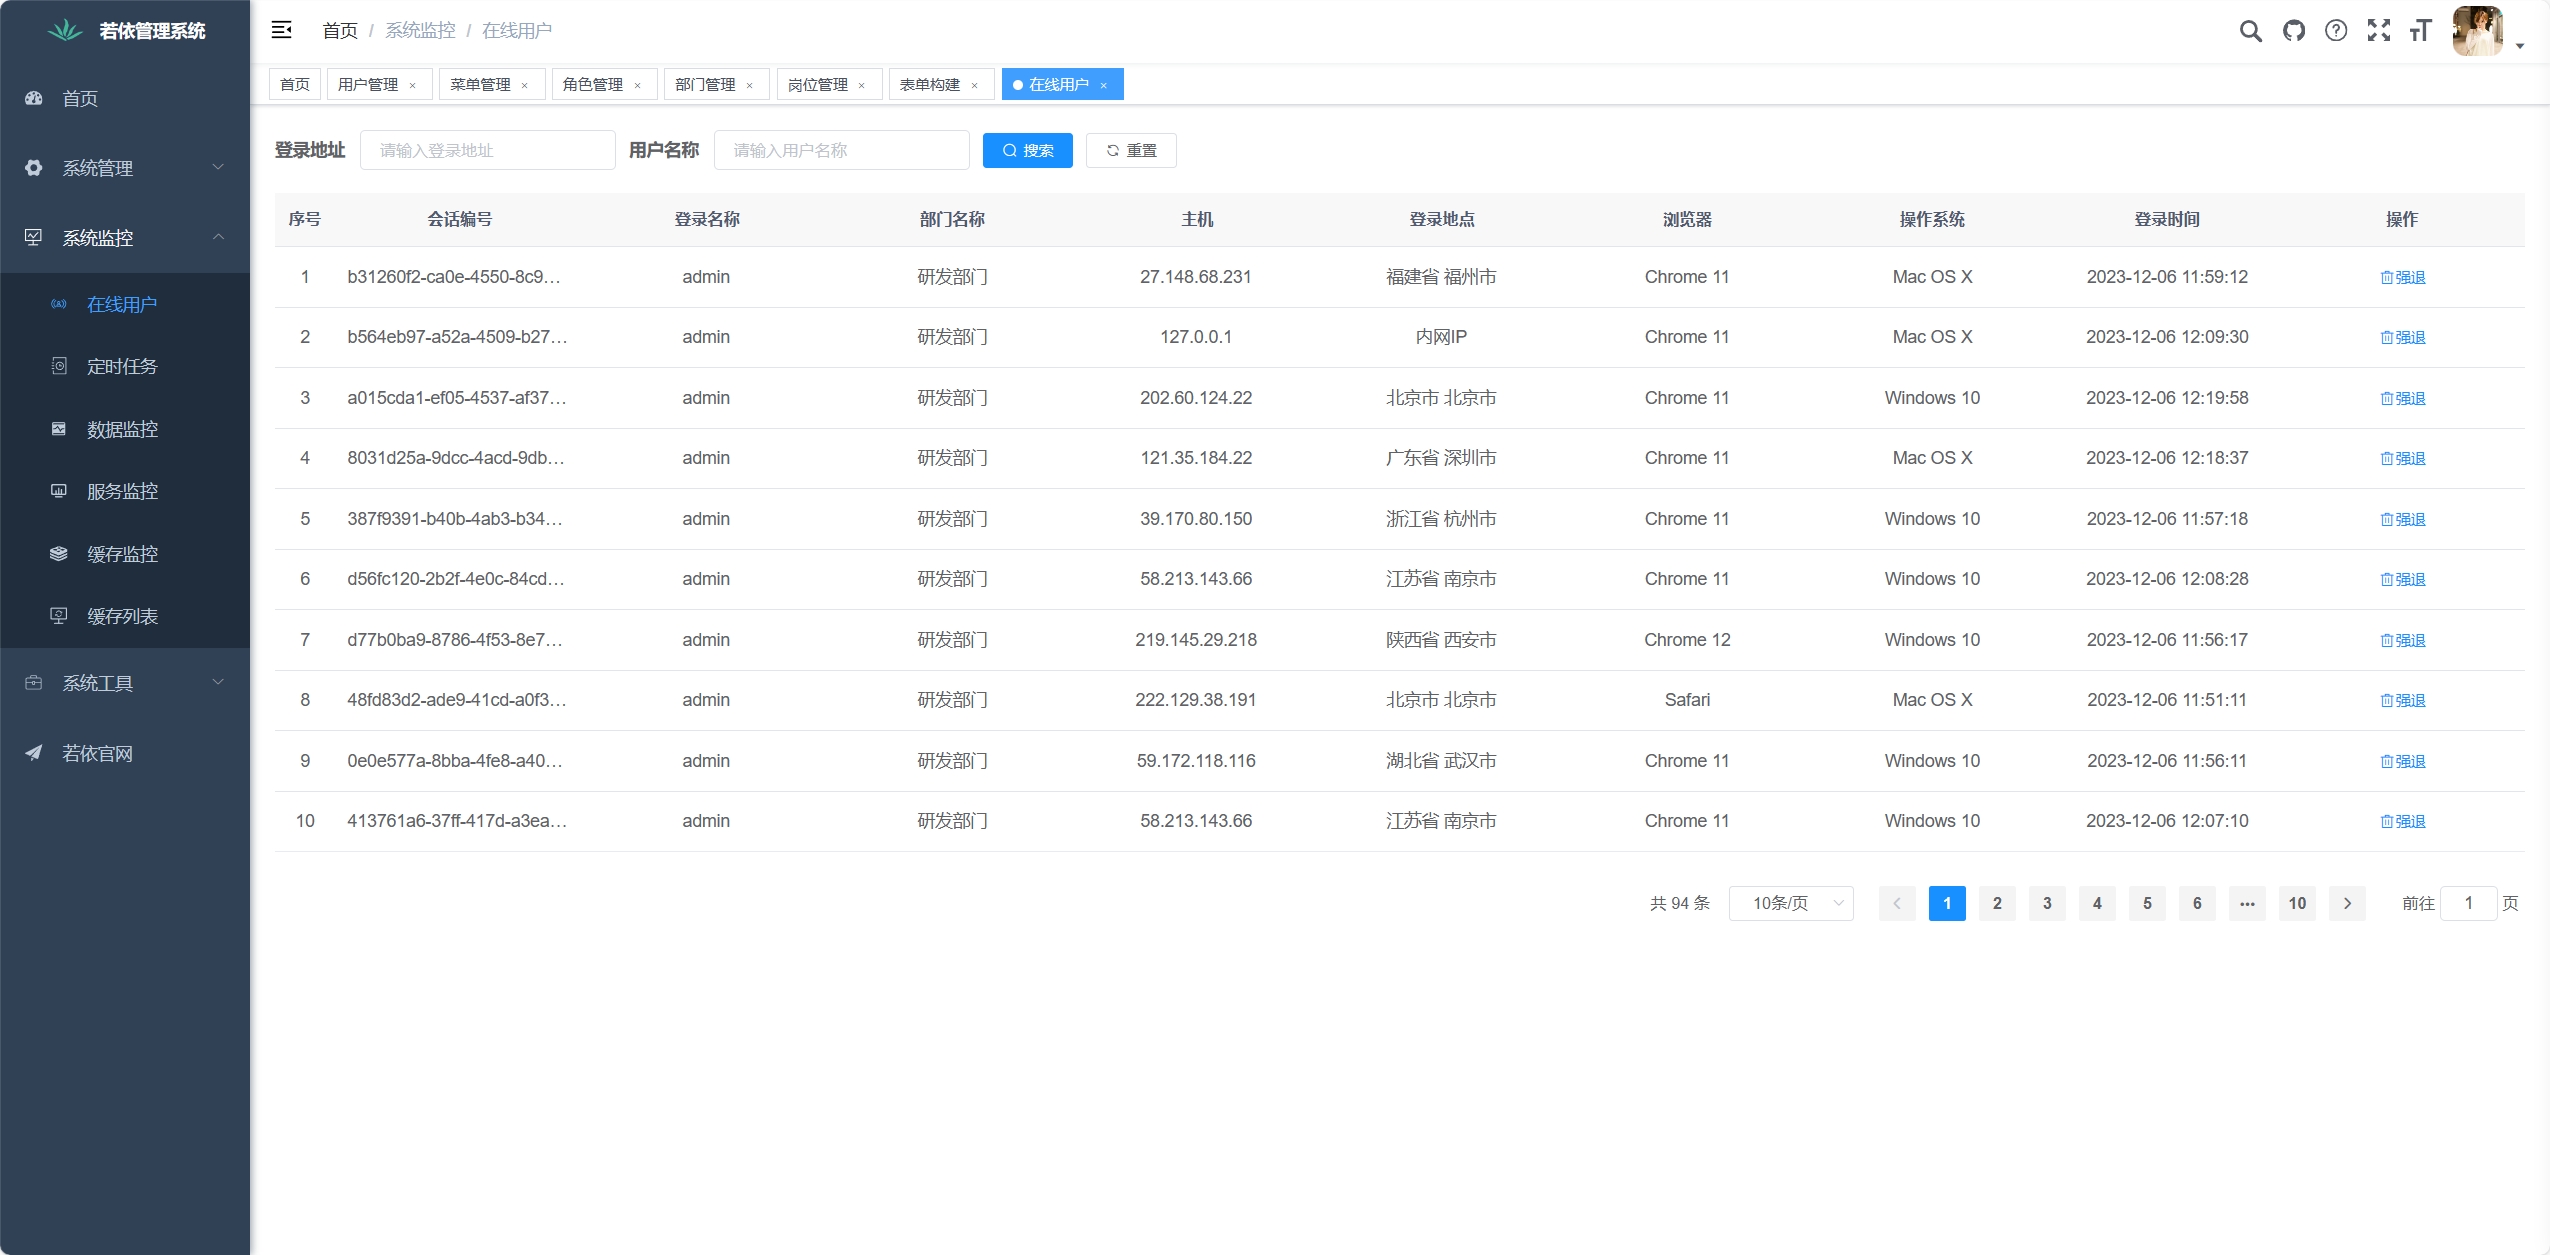Viewport: 2550px width, 1255px height.
Task: Click the pagination ellipsis jump button
Action: pos(2247,903)
